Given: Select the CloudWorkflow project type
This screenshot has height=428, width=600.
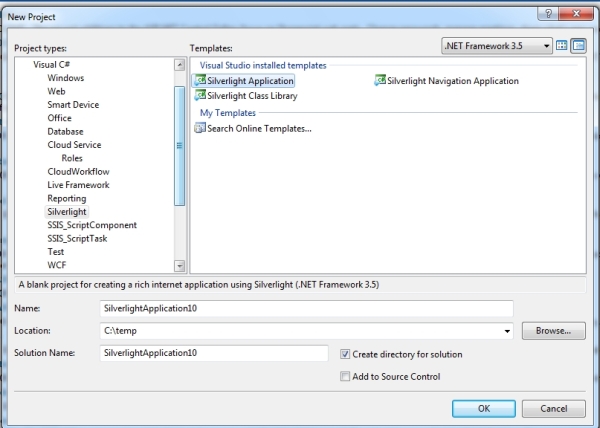Looking at the screenshot, I should pyautogui.click(x=78, y=171).
